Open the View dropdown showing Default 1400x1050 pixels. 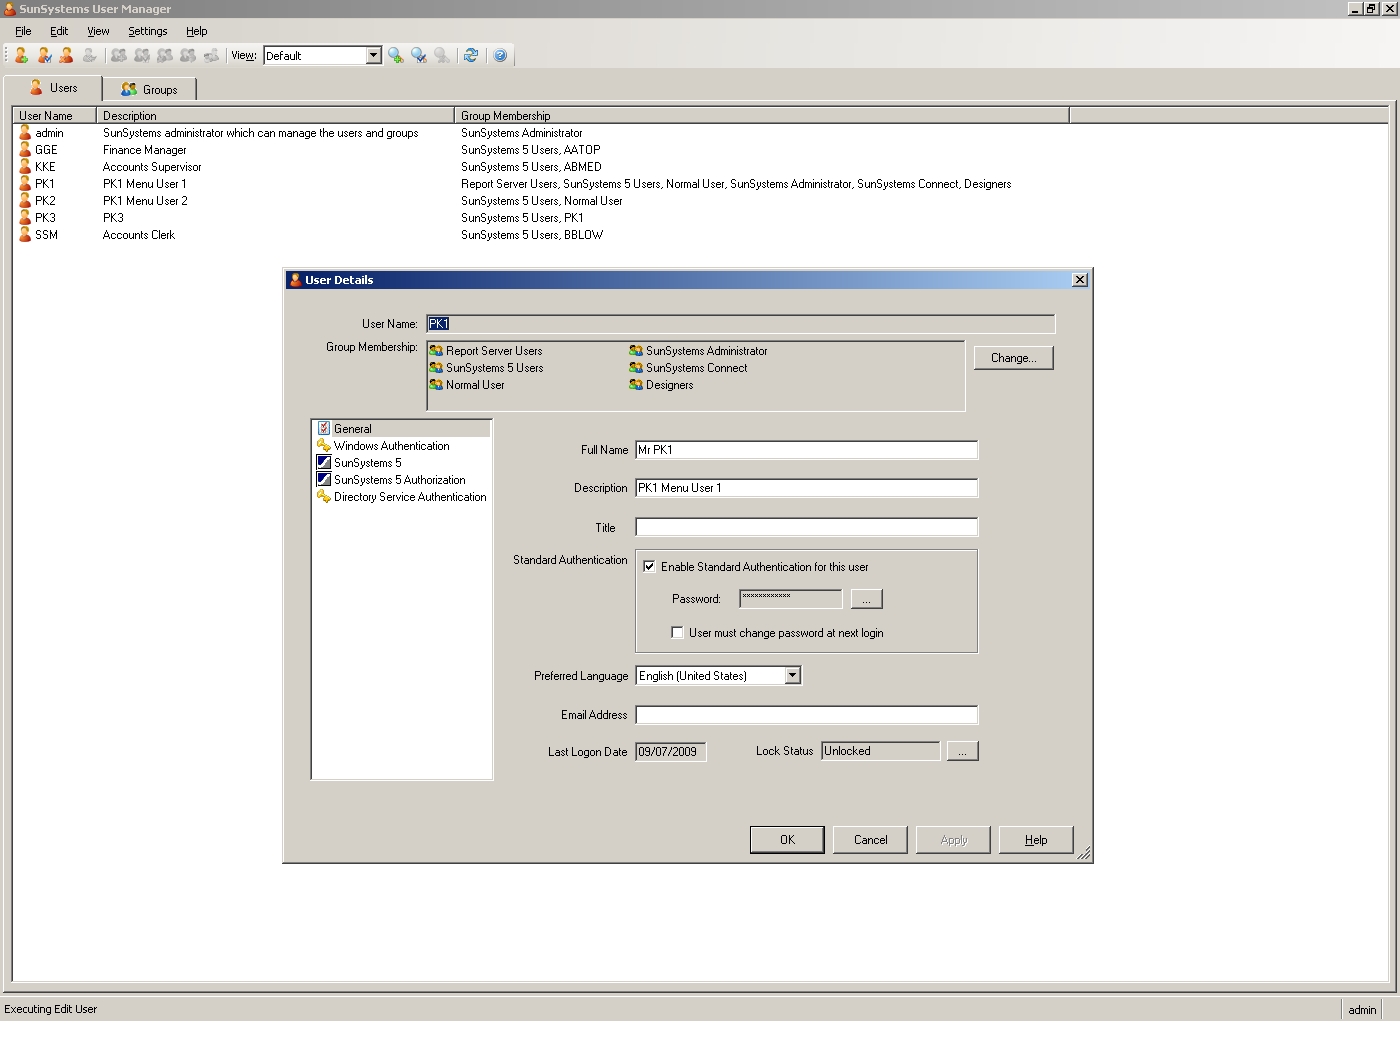(x=373, y=55)
